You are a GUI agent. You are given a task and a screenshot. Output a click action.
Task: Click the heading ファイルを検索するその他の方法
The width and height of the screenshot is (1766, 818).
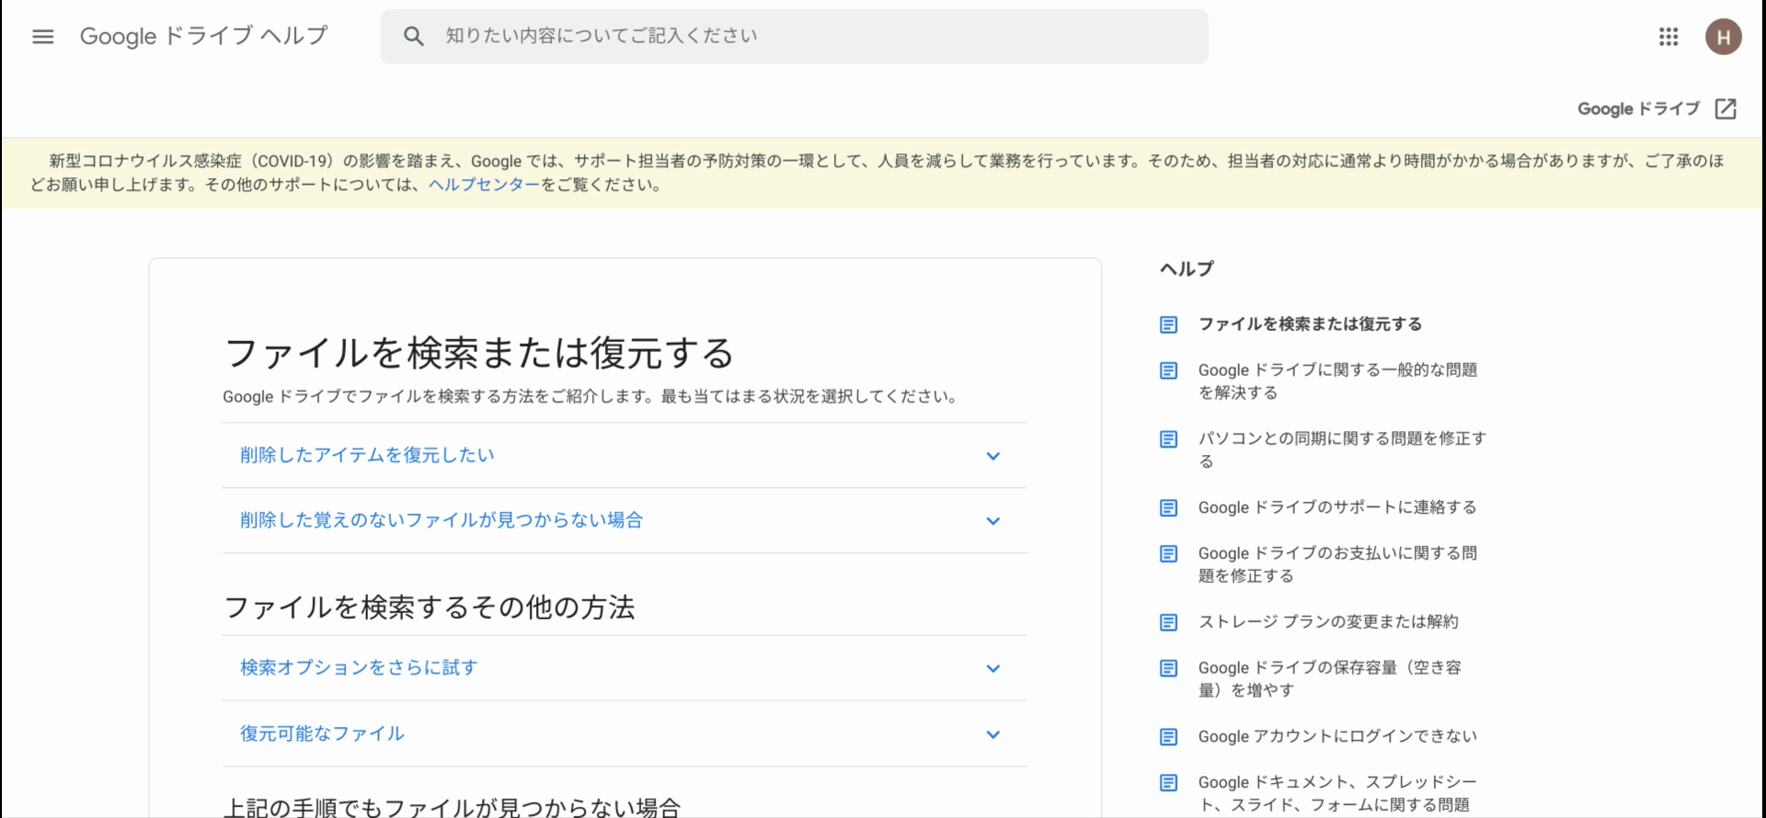click(429, 607)
